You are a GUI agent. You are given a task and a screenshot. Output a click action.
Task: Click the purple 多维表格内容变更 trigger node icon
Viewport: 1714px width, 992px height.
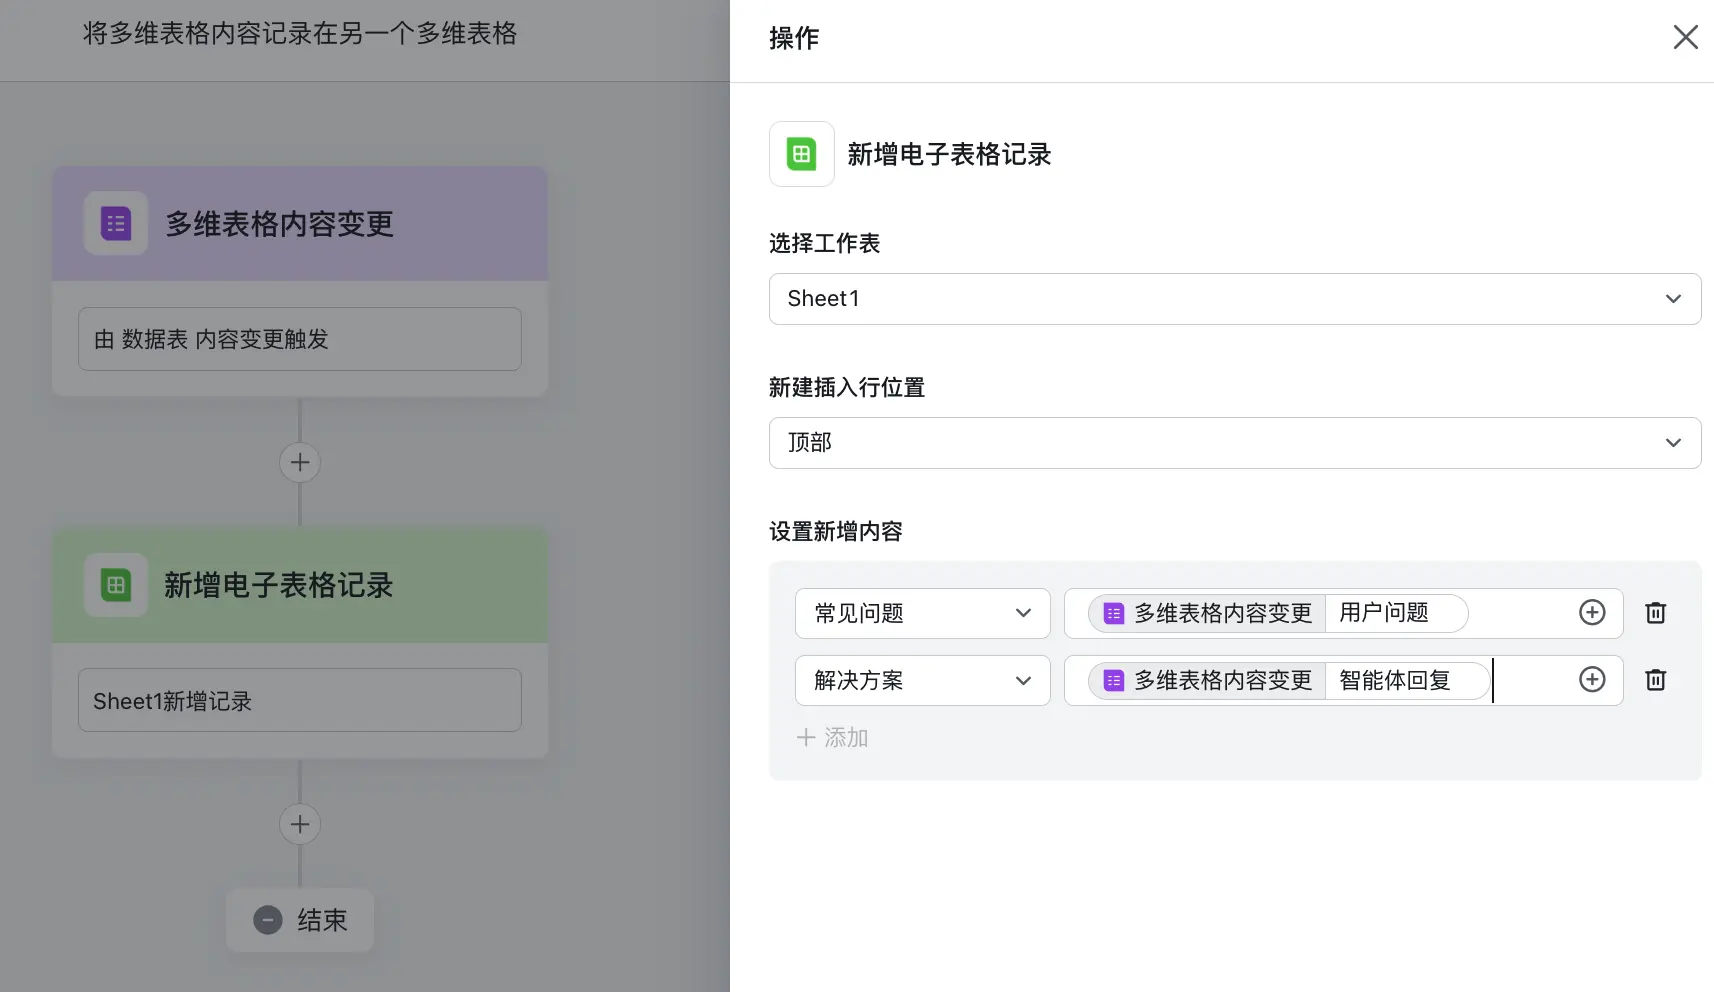116,223
